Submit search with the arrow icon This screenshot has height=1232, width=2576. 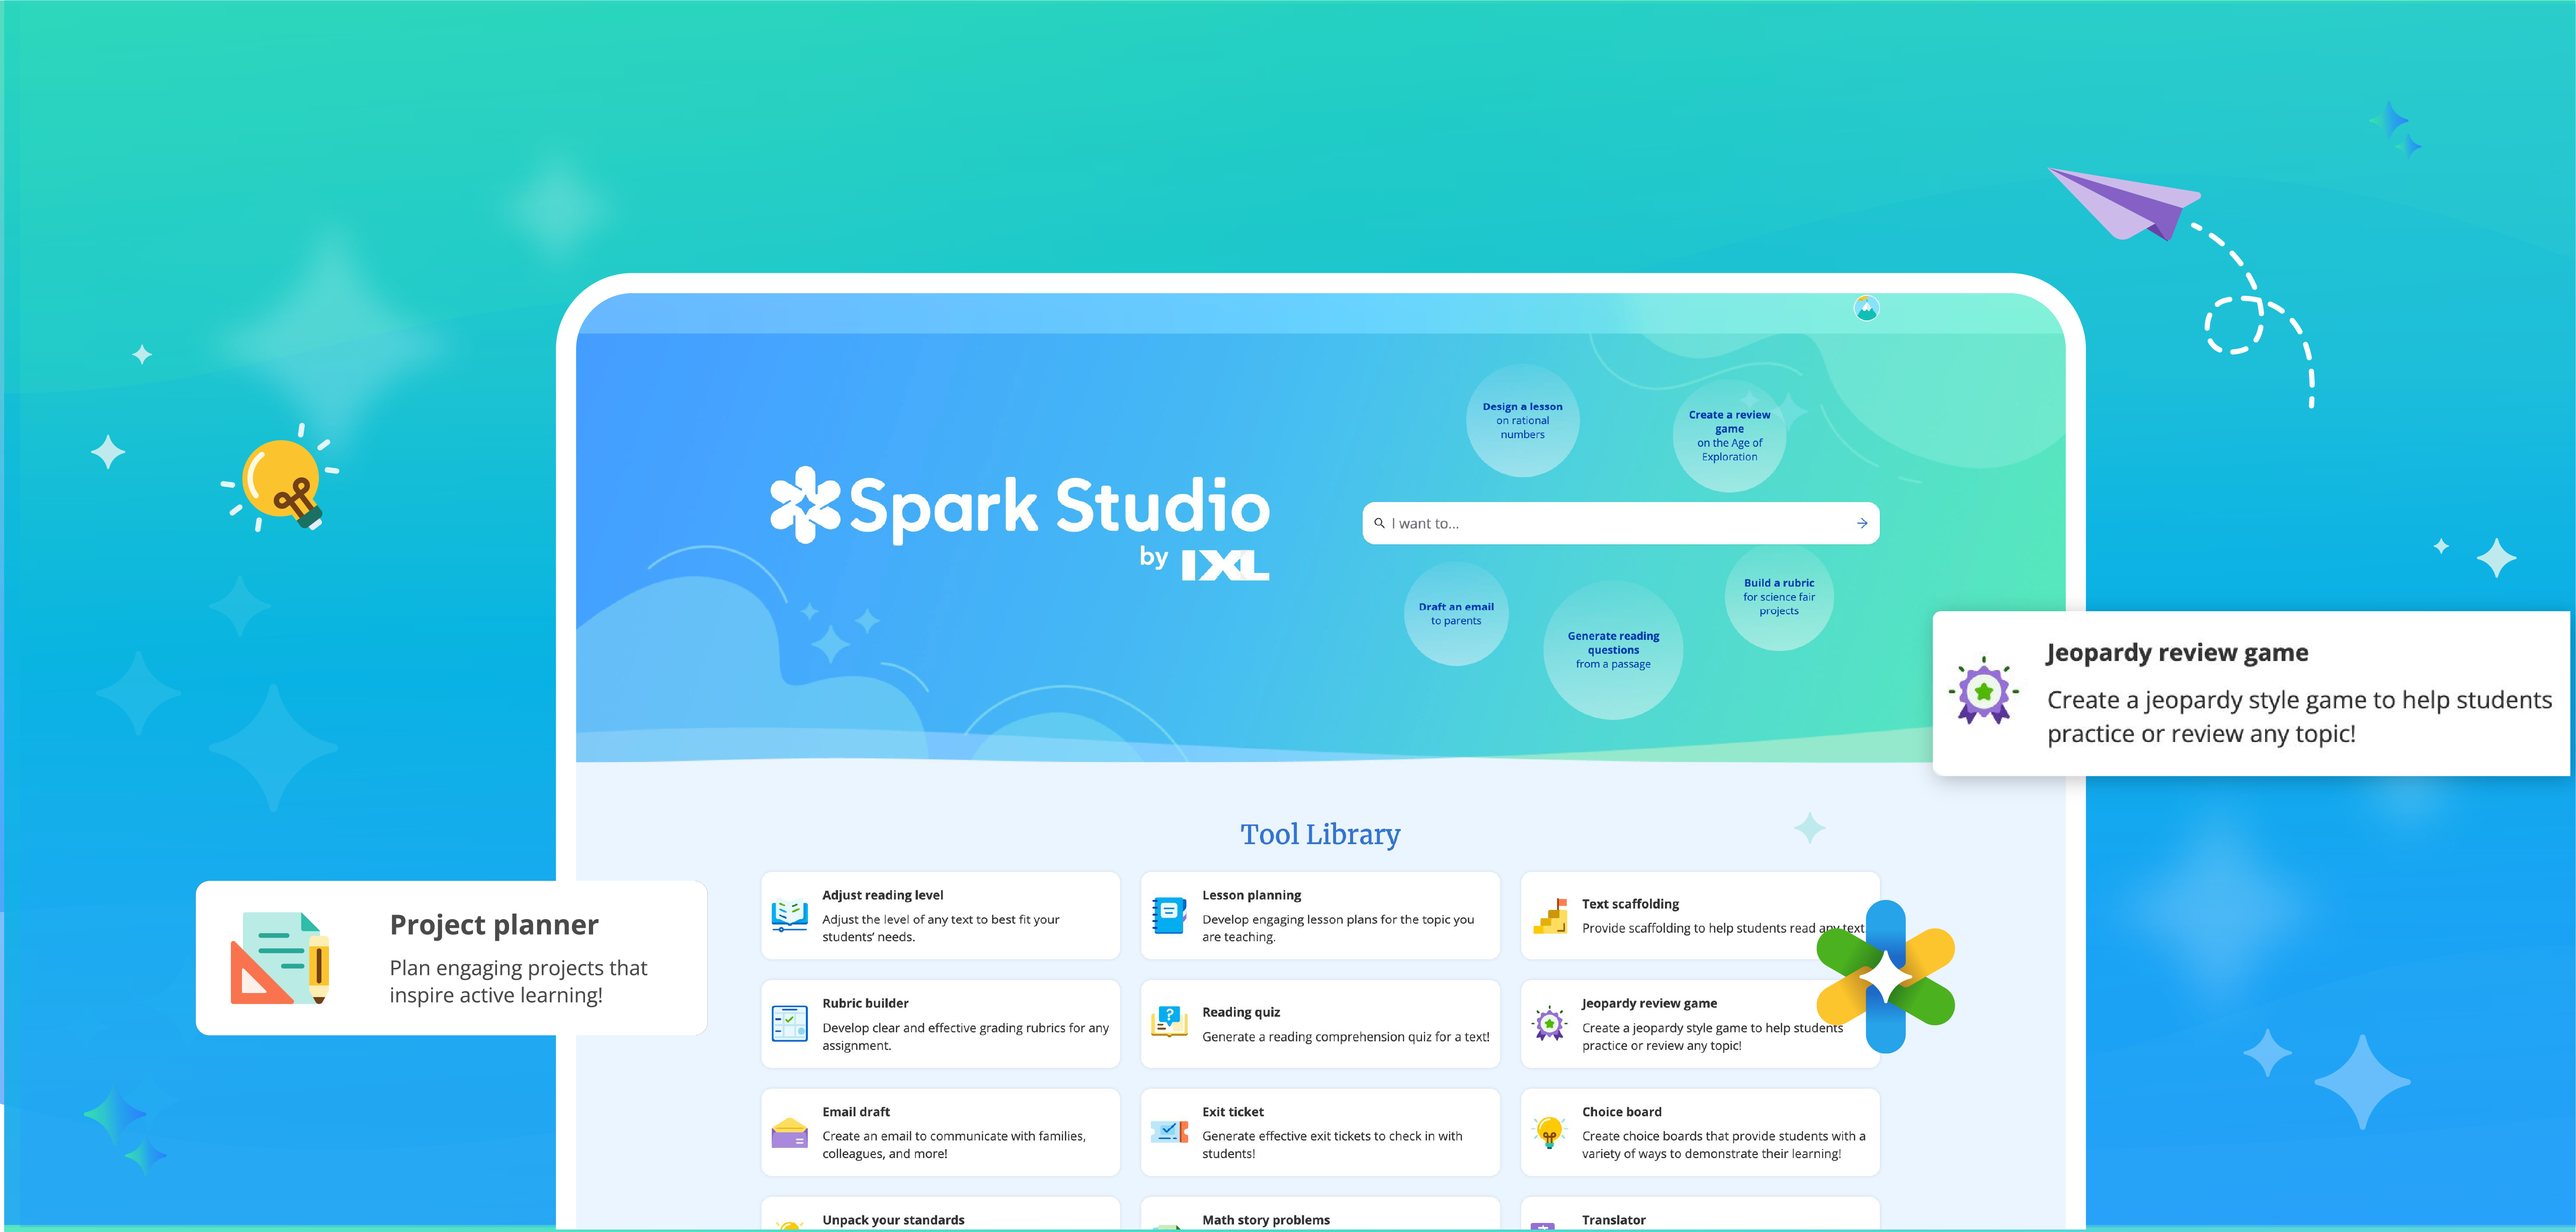[1862, 523]
